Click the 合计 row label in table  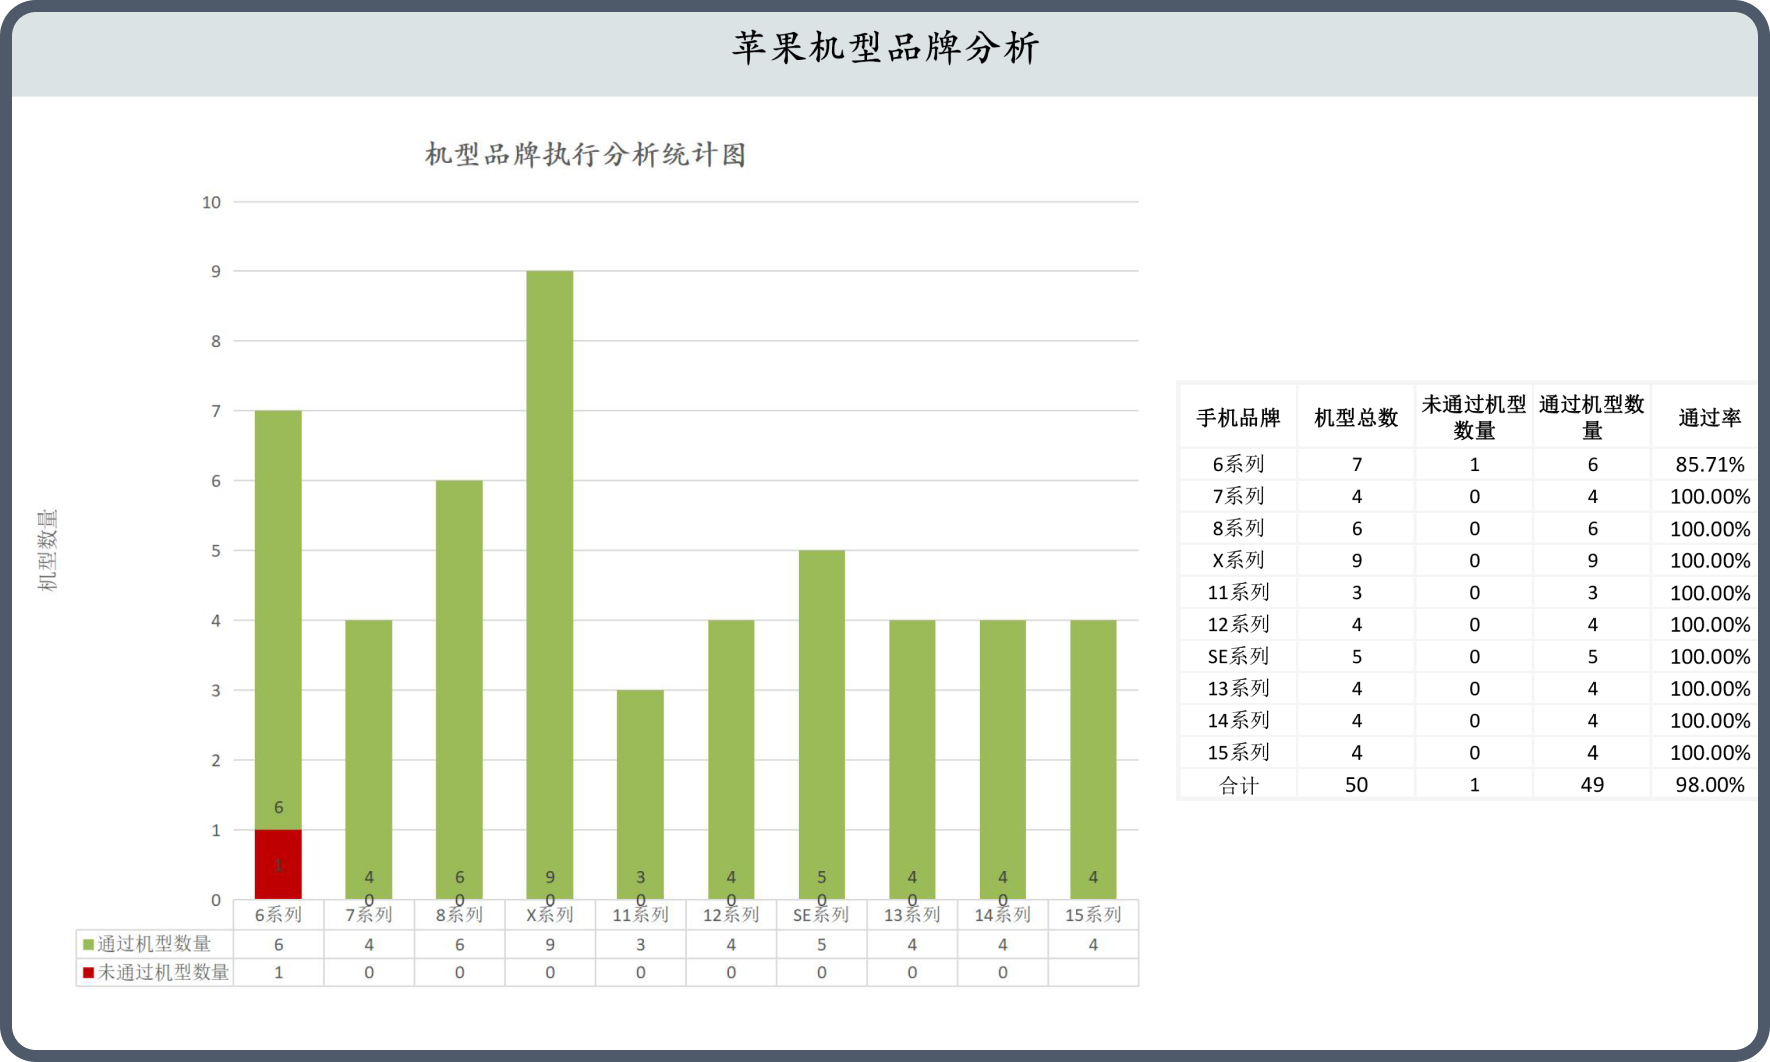(x=1238, y=785)
